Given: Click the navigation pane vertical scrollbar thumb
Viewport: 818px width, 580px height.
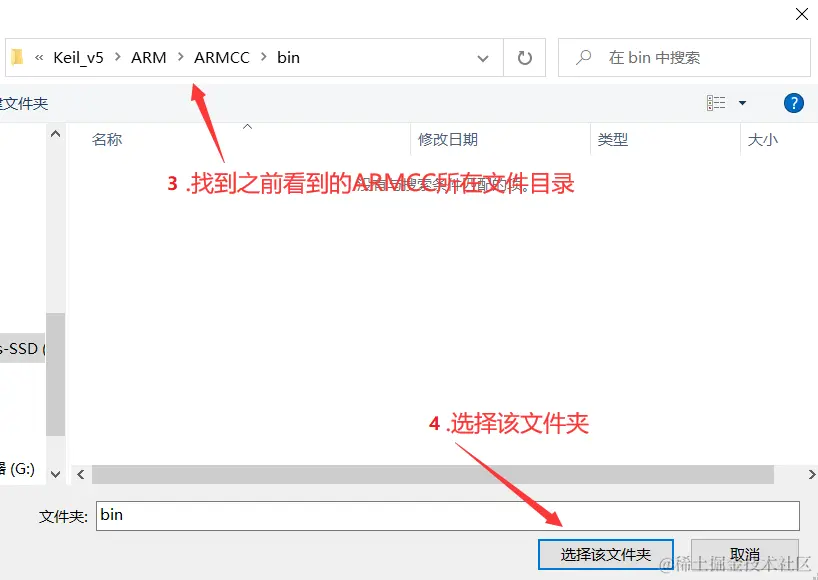Looking at the screenshot, I should coord(55,374).
